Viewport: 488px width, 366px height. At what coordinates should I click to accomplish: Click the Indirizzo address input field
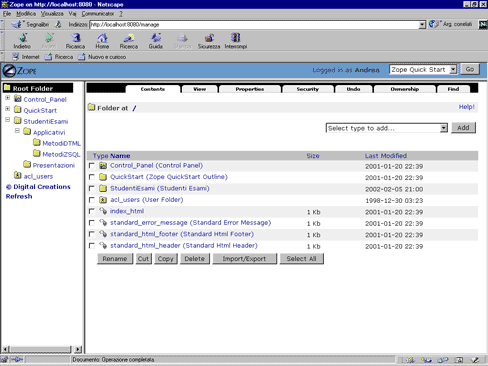[x=254, y=24]
